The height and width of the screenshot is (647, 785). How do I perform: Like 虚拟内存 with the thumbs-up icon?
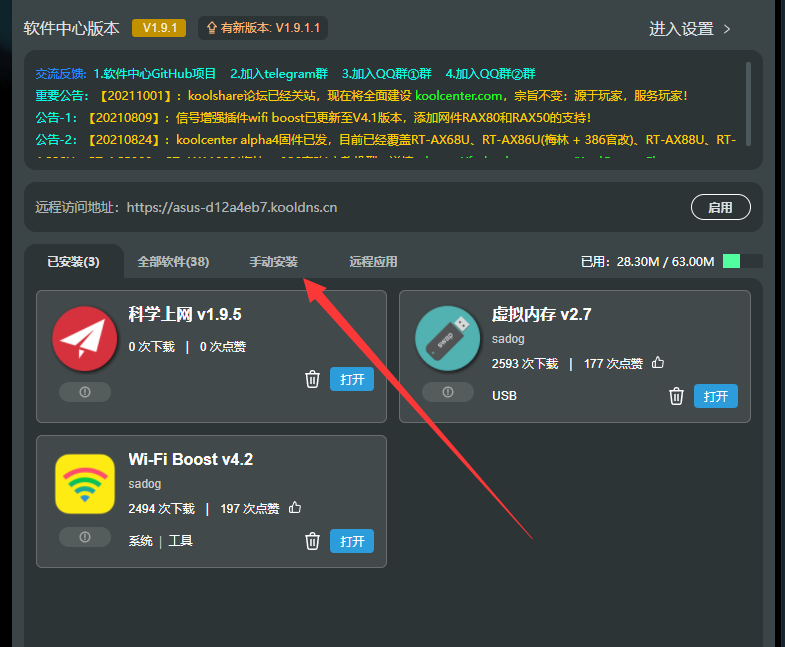point(657,363)
